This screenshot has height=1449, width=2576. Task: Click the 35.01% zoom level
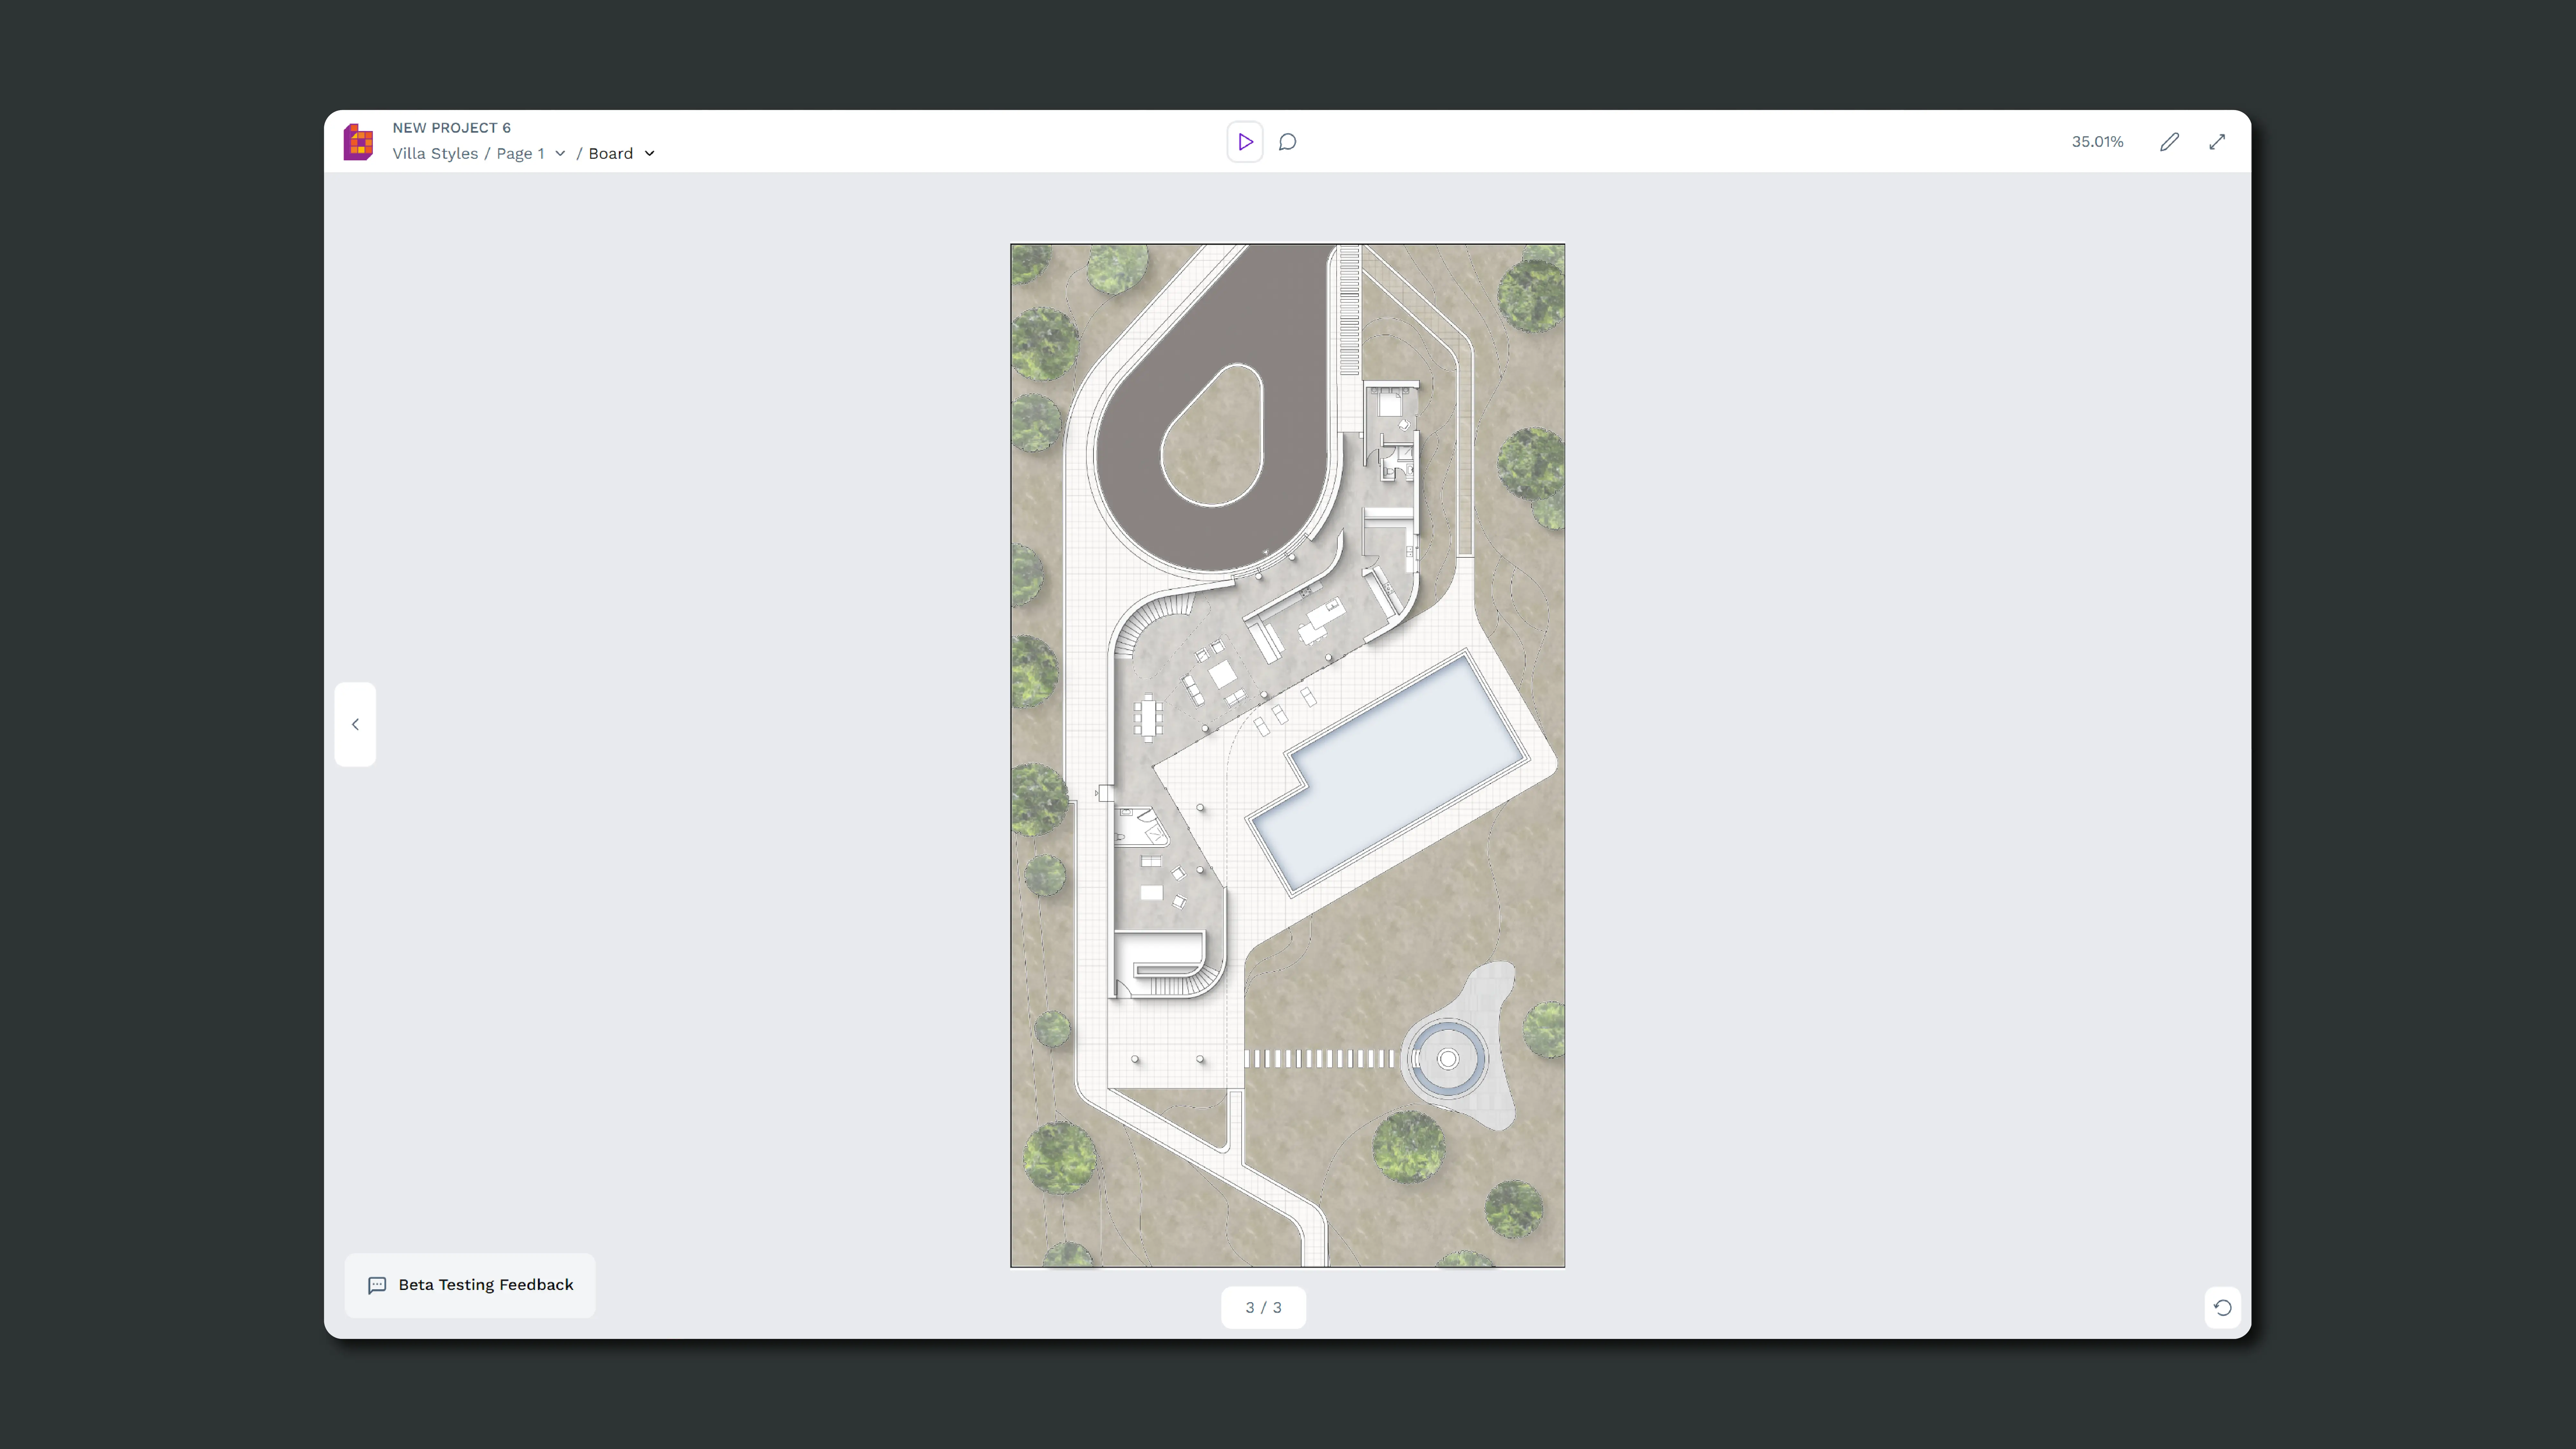coord(2097,142)
